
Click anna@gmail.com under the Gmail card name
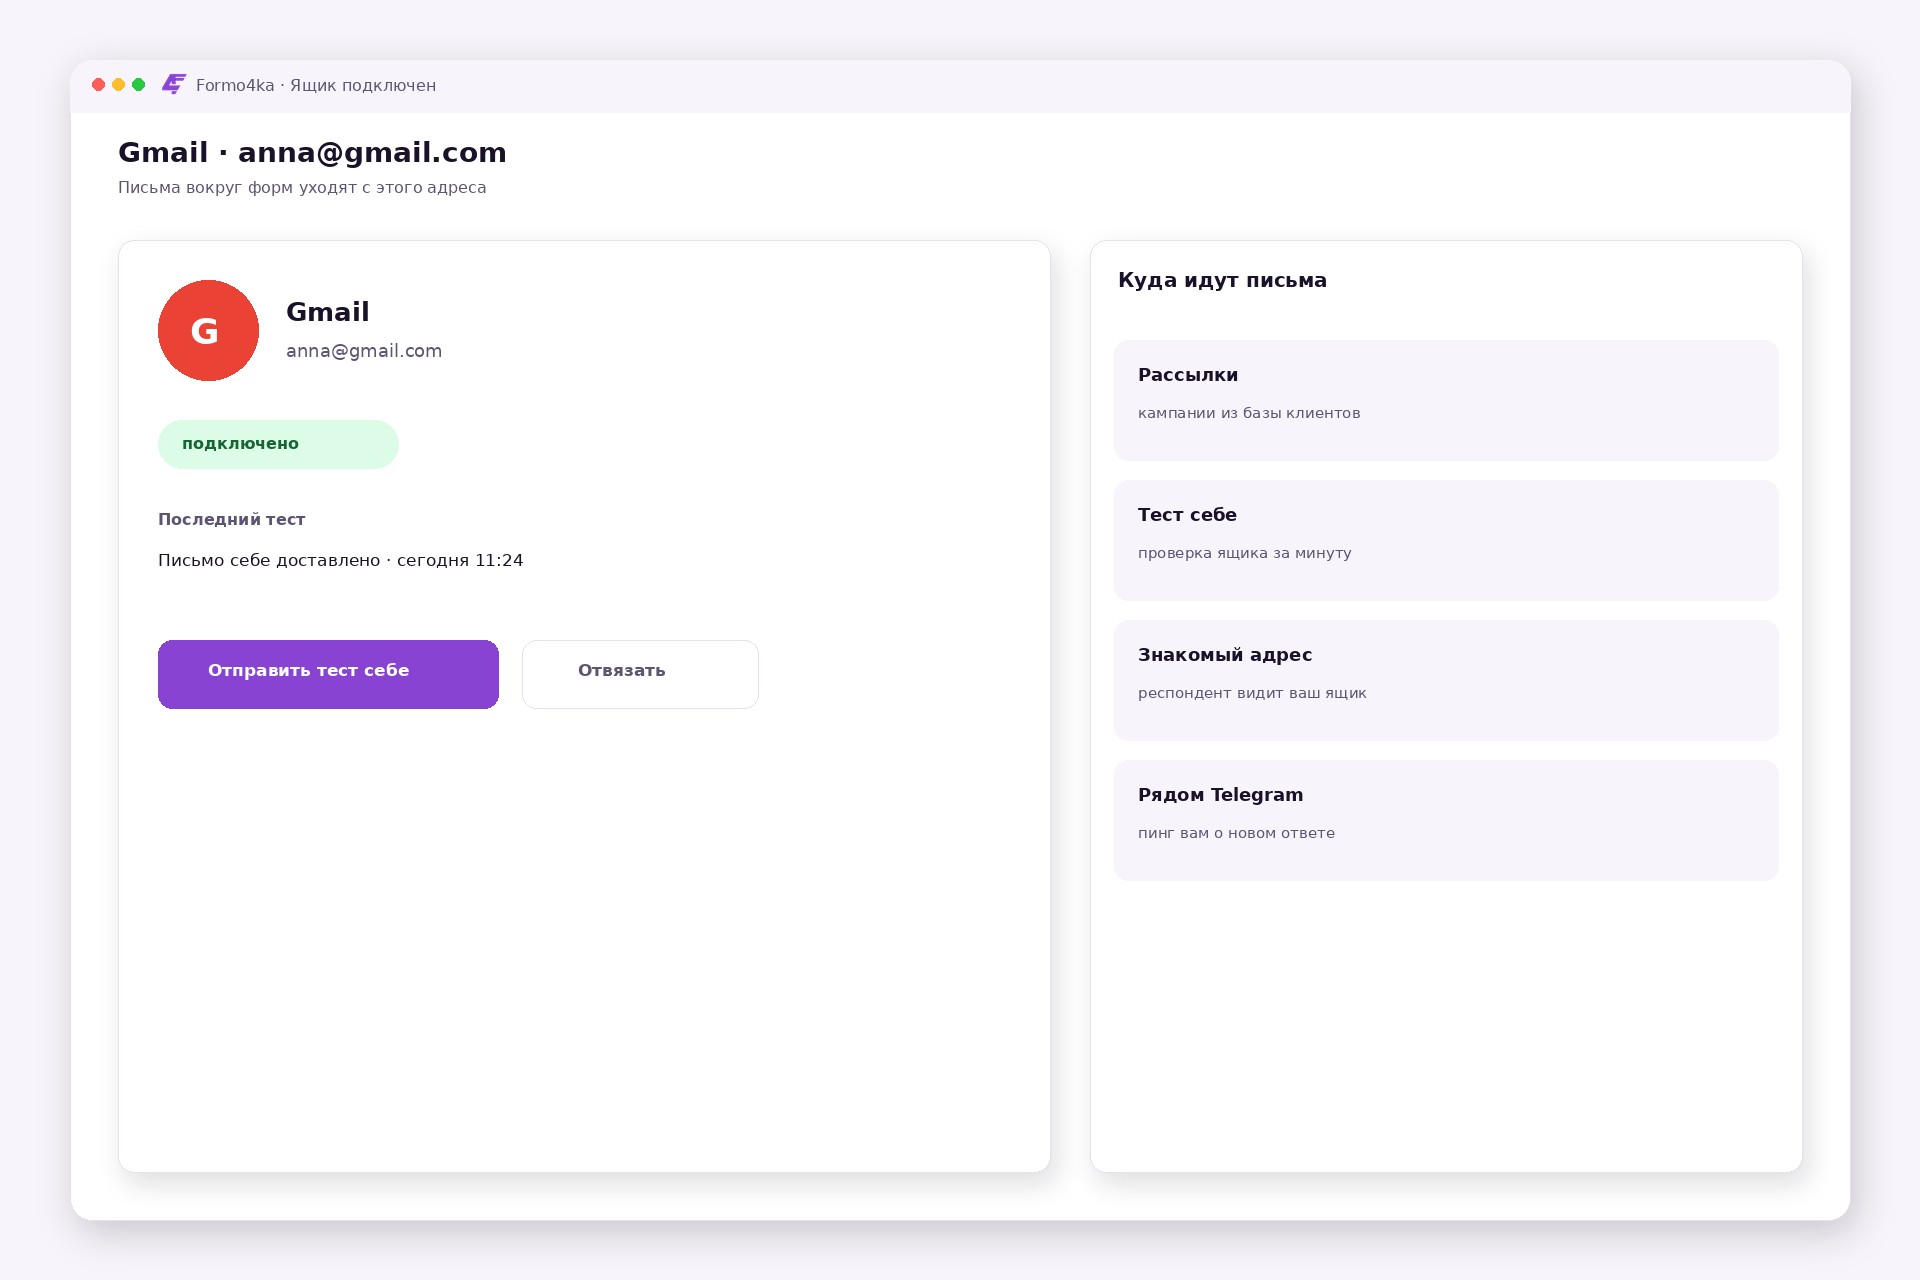(x=364, y=351)
